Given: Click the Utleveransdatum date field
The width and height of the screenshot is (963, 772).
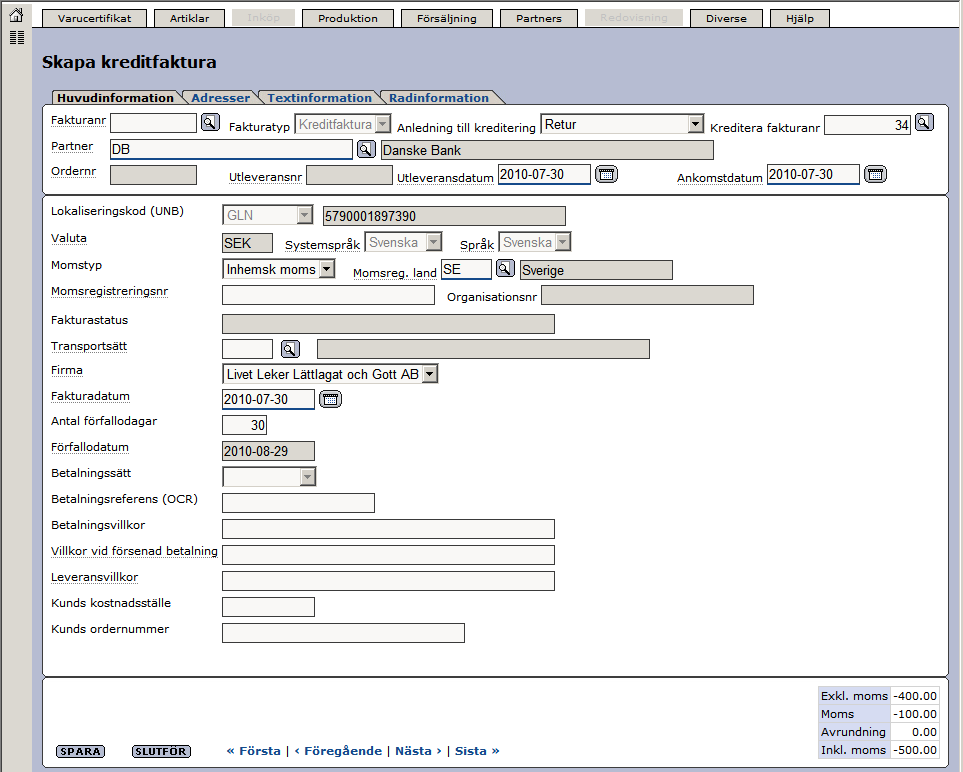Looking at the screenshot, I should (x=544, y=174).
